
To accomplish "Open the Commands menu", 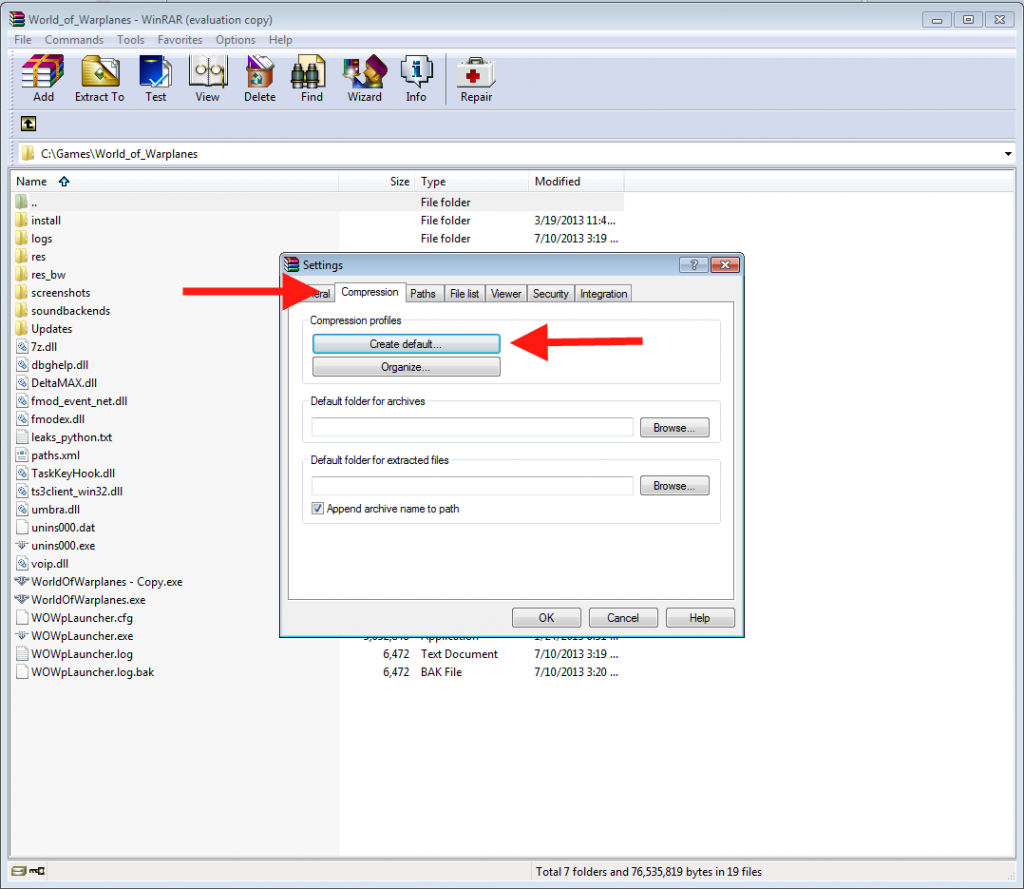I will [x=74, y=40].
